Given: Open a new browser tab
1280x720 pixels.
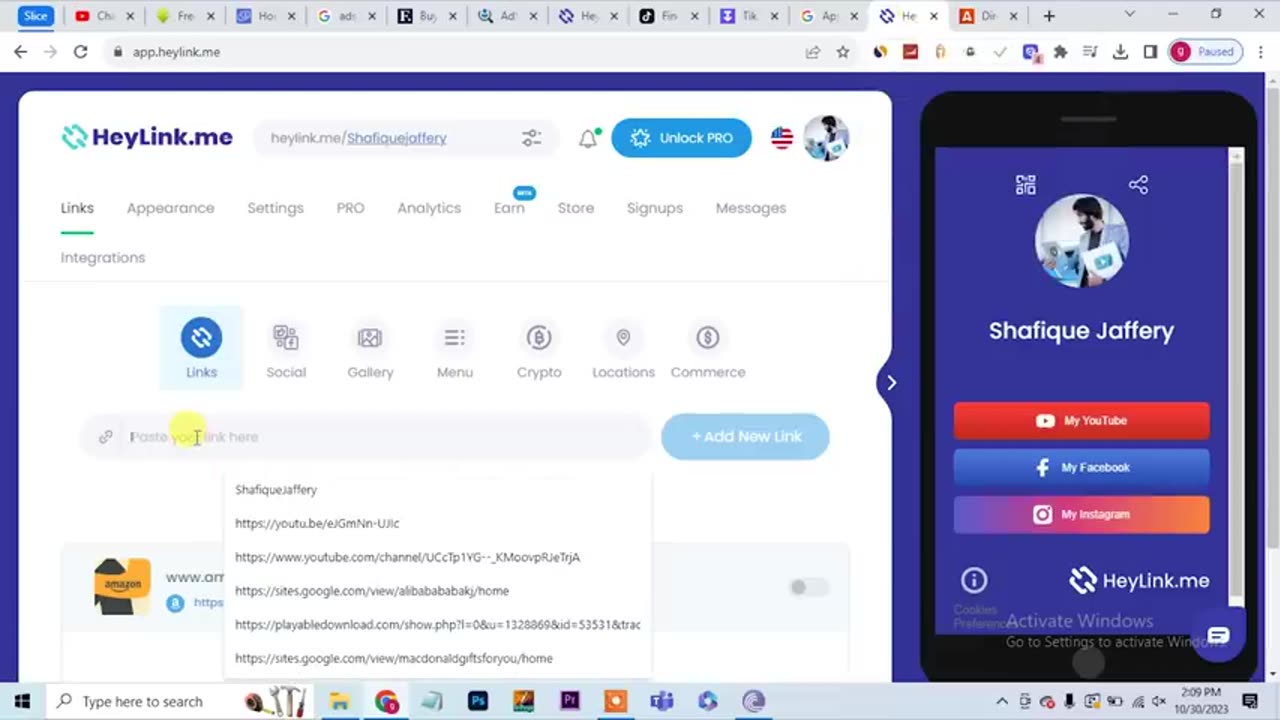Looking at the screenshot, I should point(1049,16).
